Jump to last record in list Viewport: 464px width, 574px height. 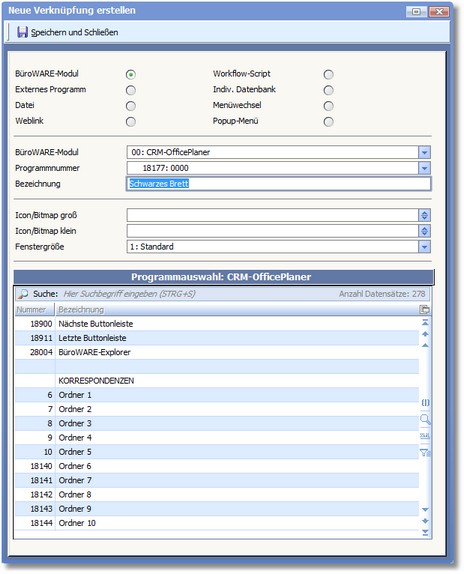click(x=425, y=532)
